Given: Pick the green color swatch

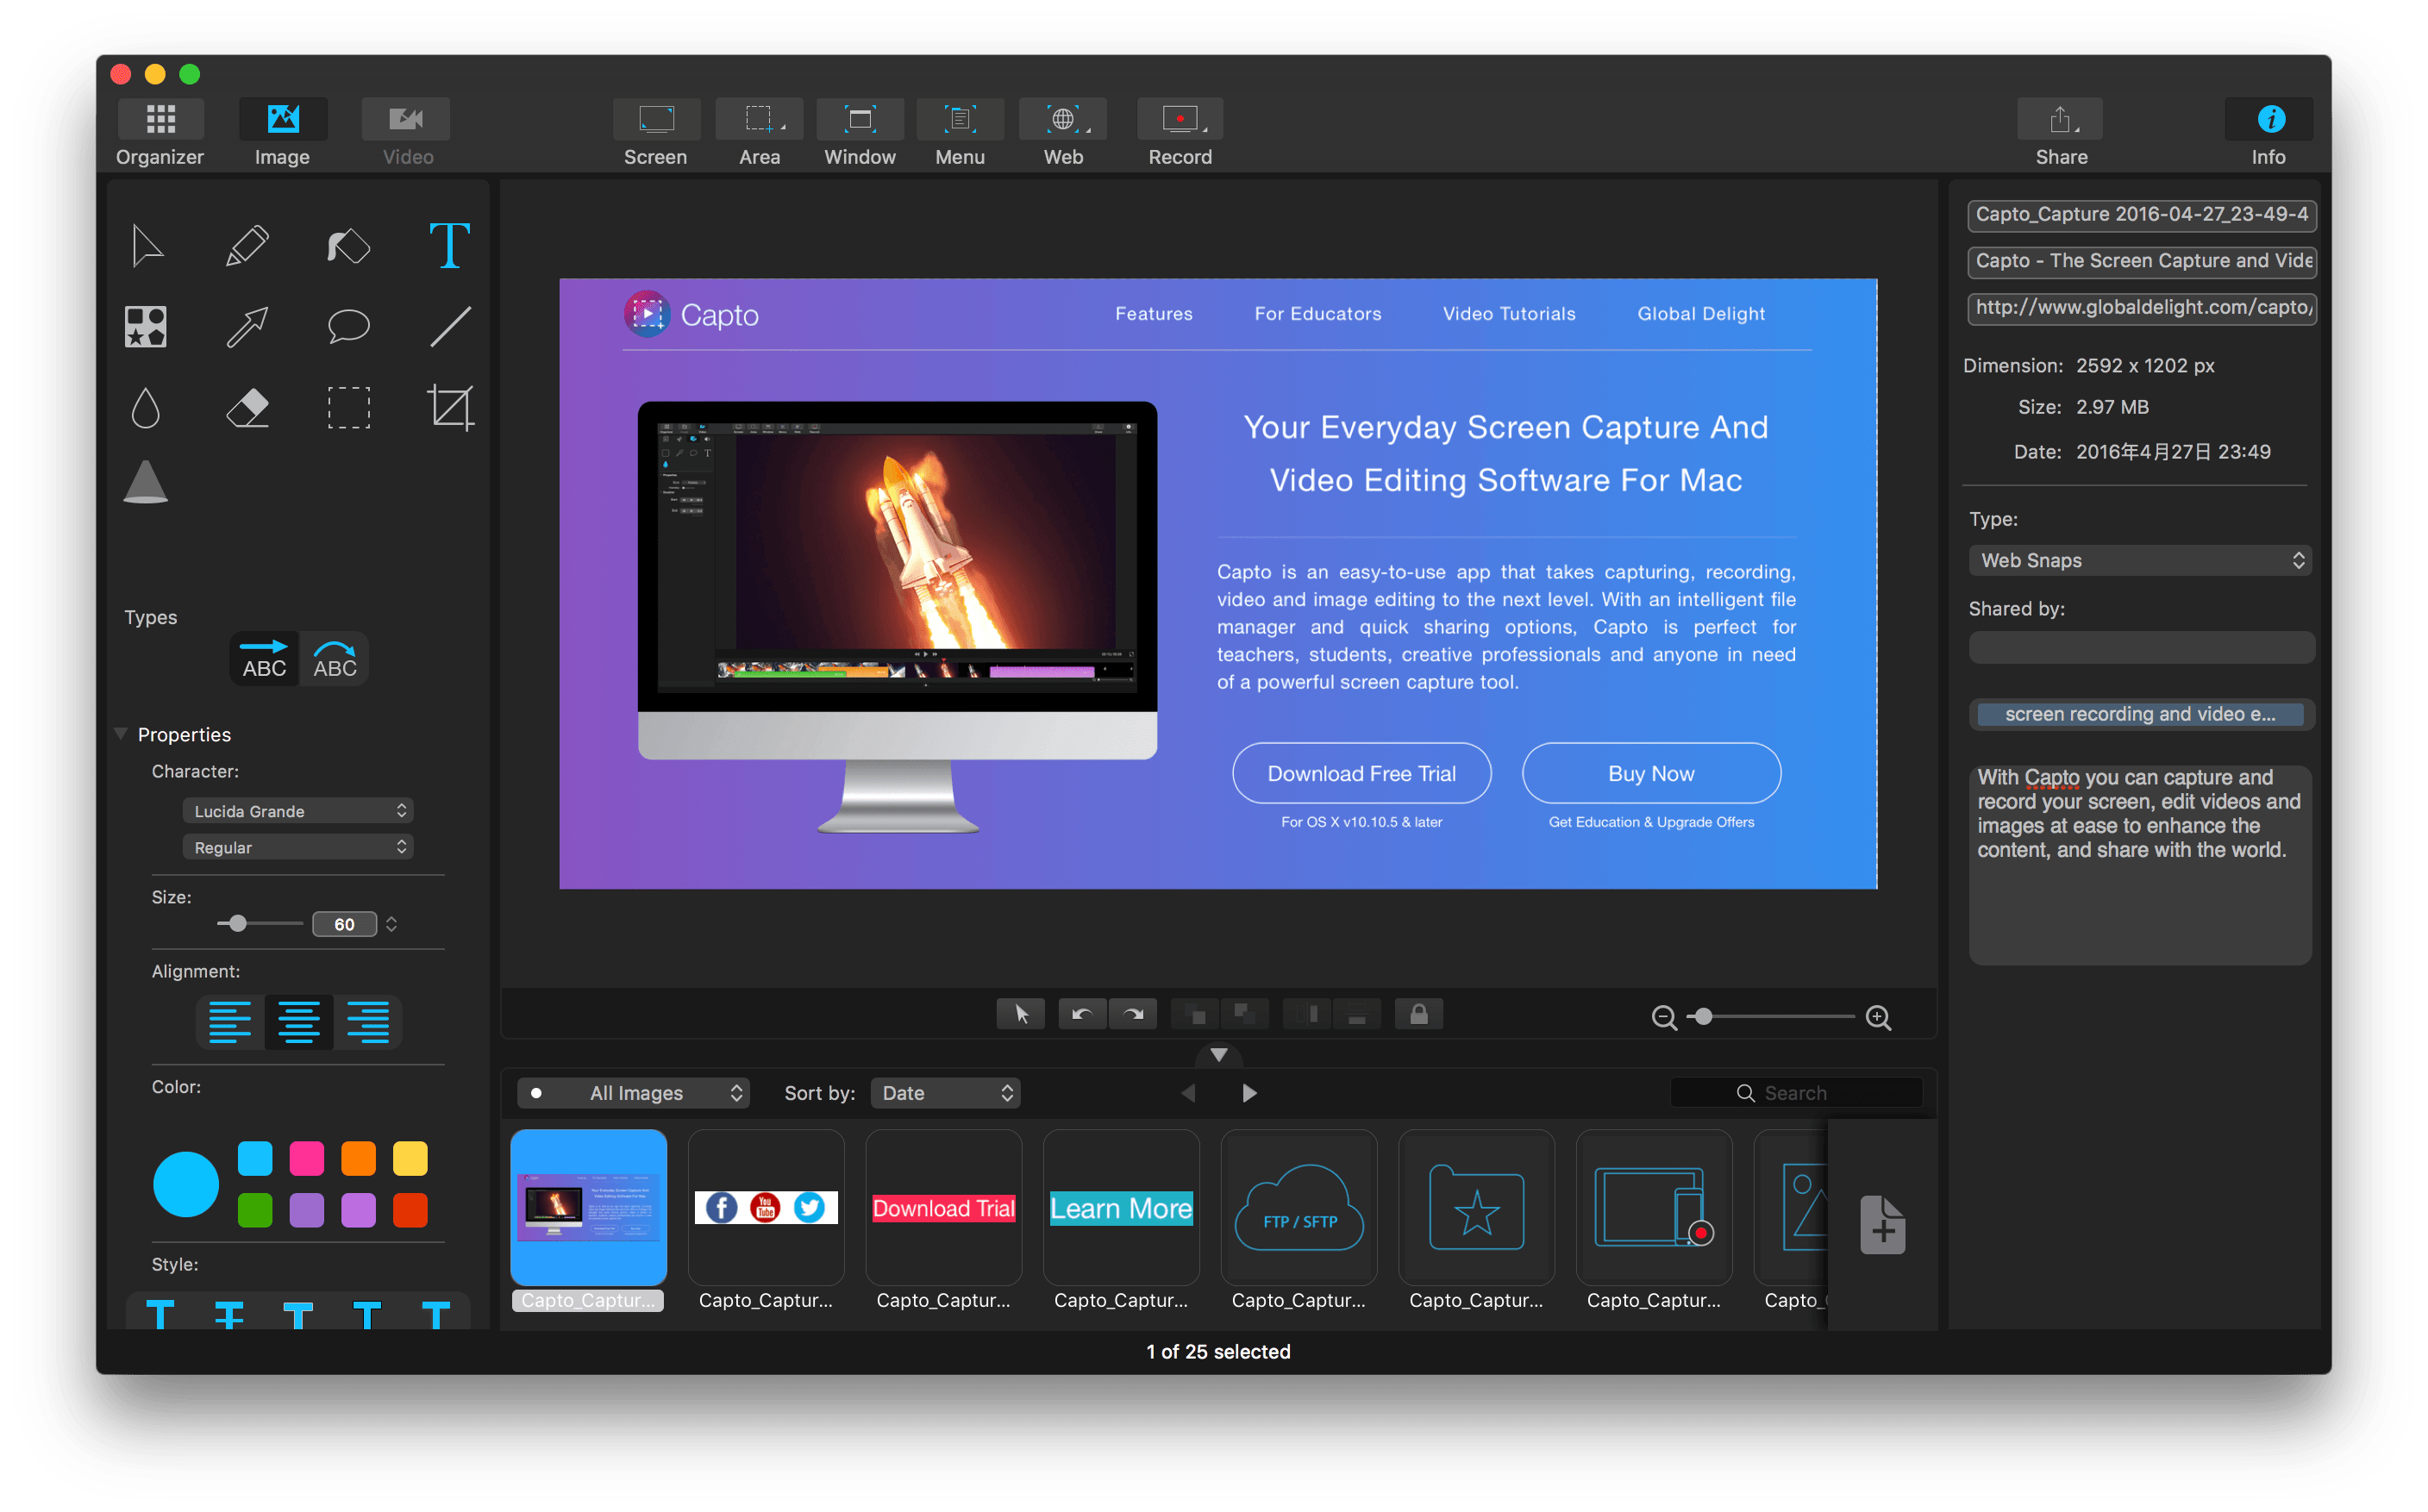Looking at the screenshot, I should pyautogui.click(x=255, y=1210).
